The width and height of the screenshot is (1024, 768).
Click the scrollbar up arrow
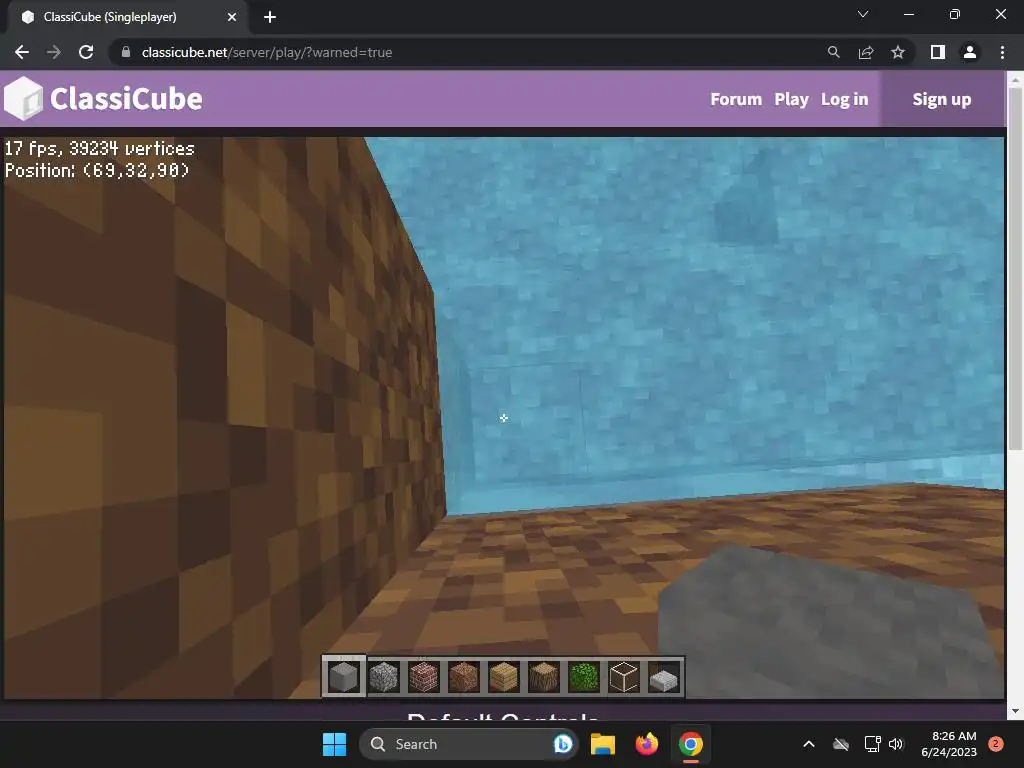1015,79
